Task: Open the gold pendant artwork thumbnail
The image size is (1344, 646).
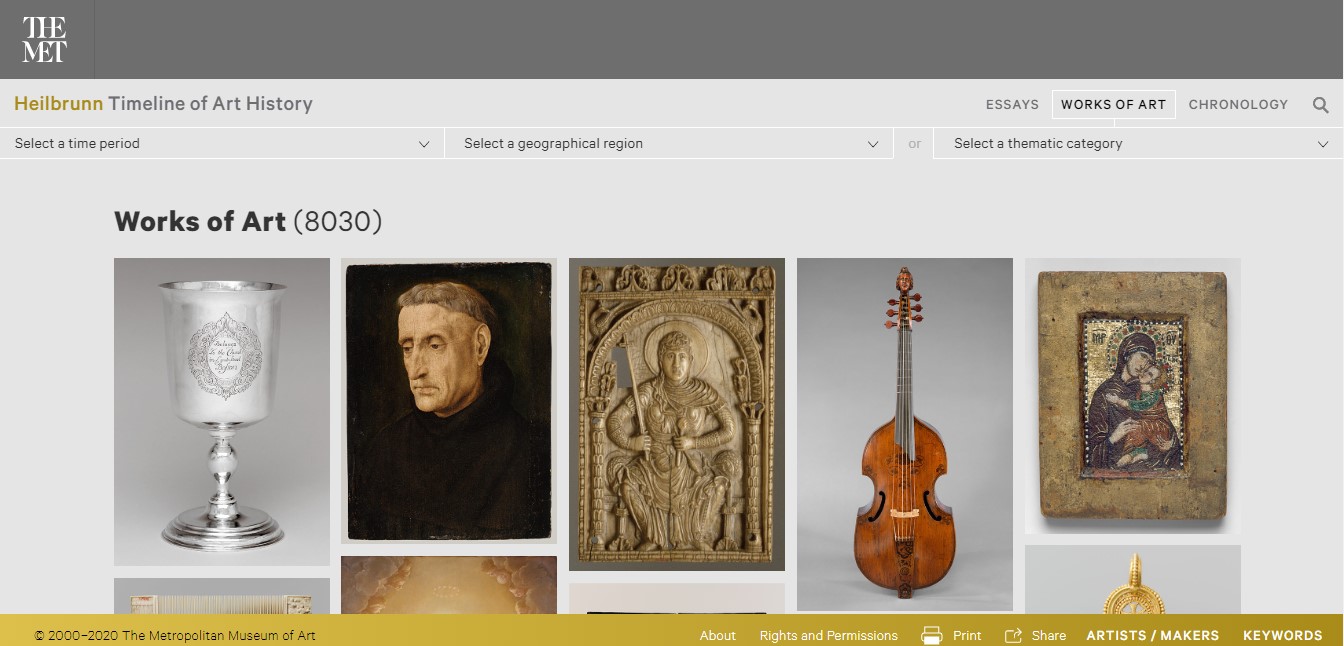Action: pyautogui.click(x=1133, y=580)
